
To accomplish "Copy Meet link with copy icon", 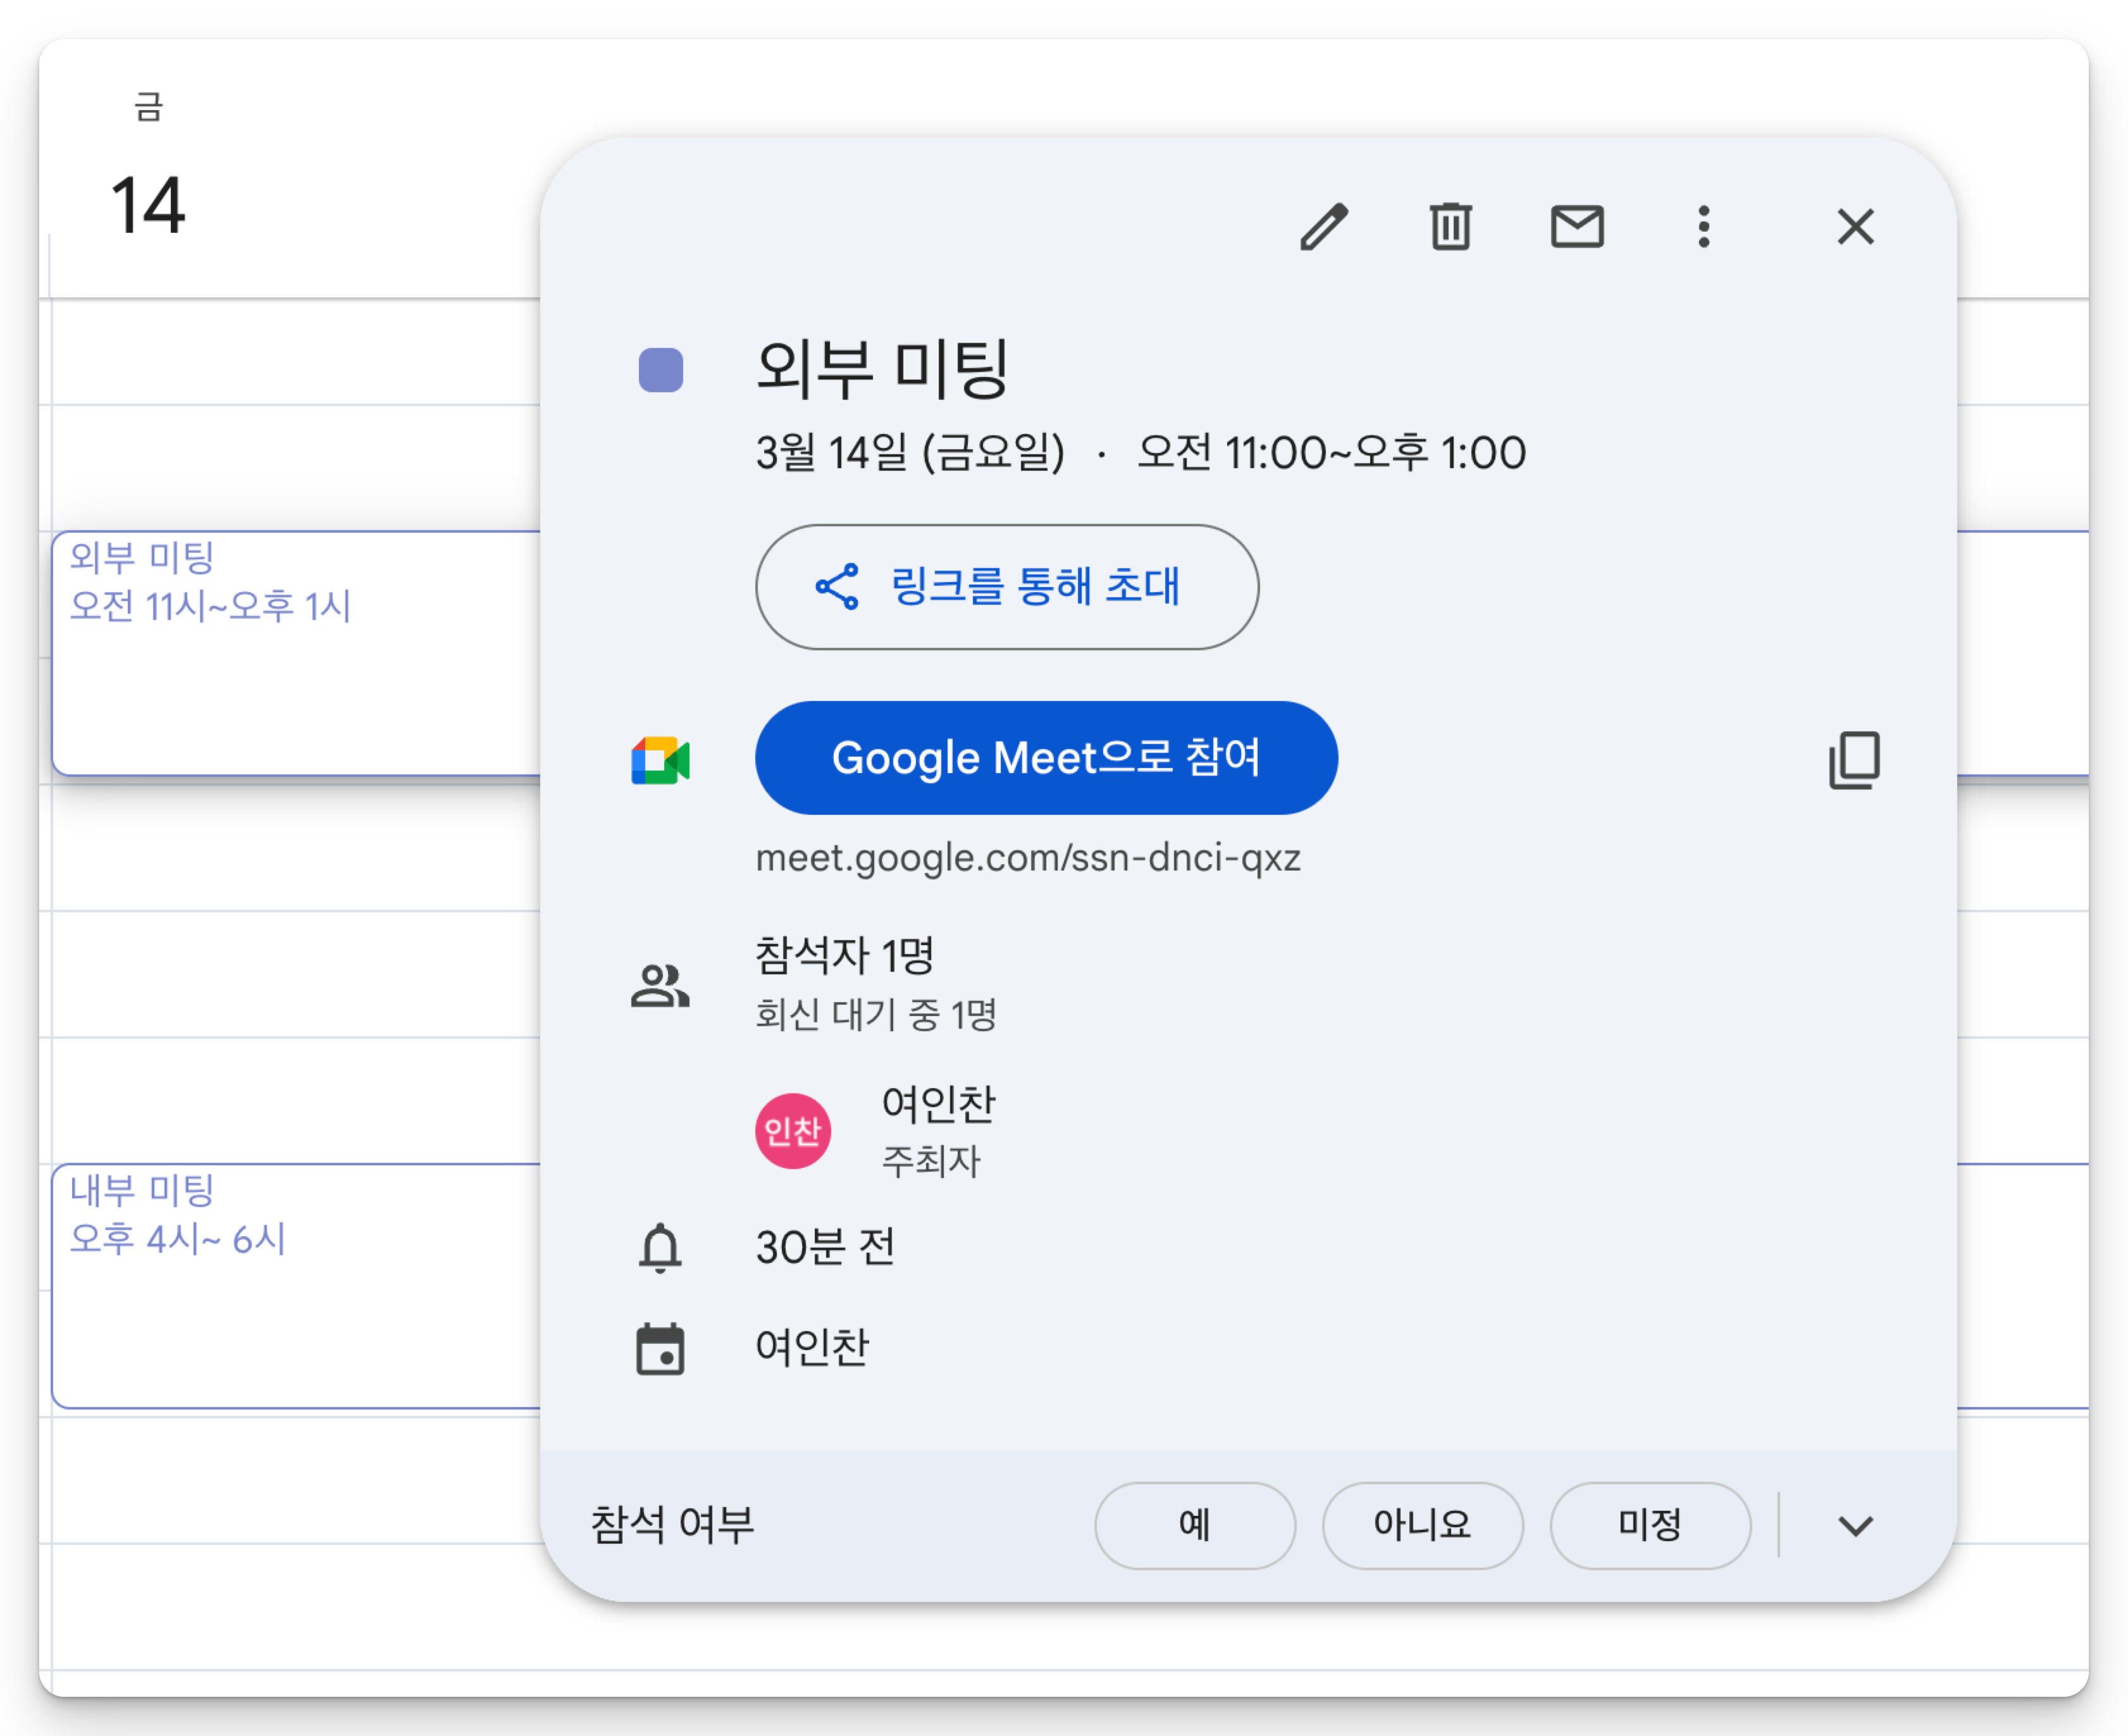I will [x=1854, y=760].
